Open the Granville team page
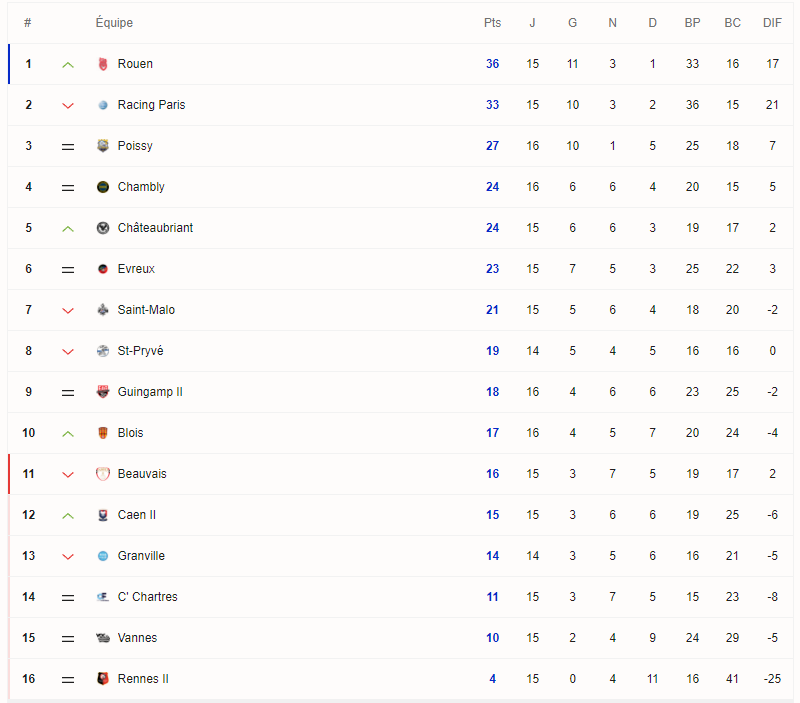The height and width of the screenshot is (703, 800). (x=141, y=556)
